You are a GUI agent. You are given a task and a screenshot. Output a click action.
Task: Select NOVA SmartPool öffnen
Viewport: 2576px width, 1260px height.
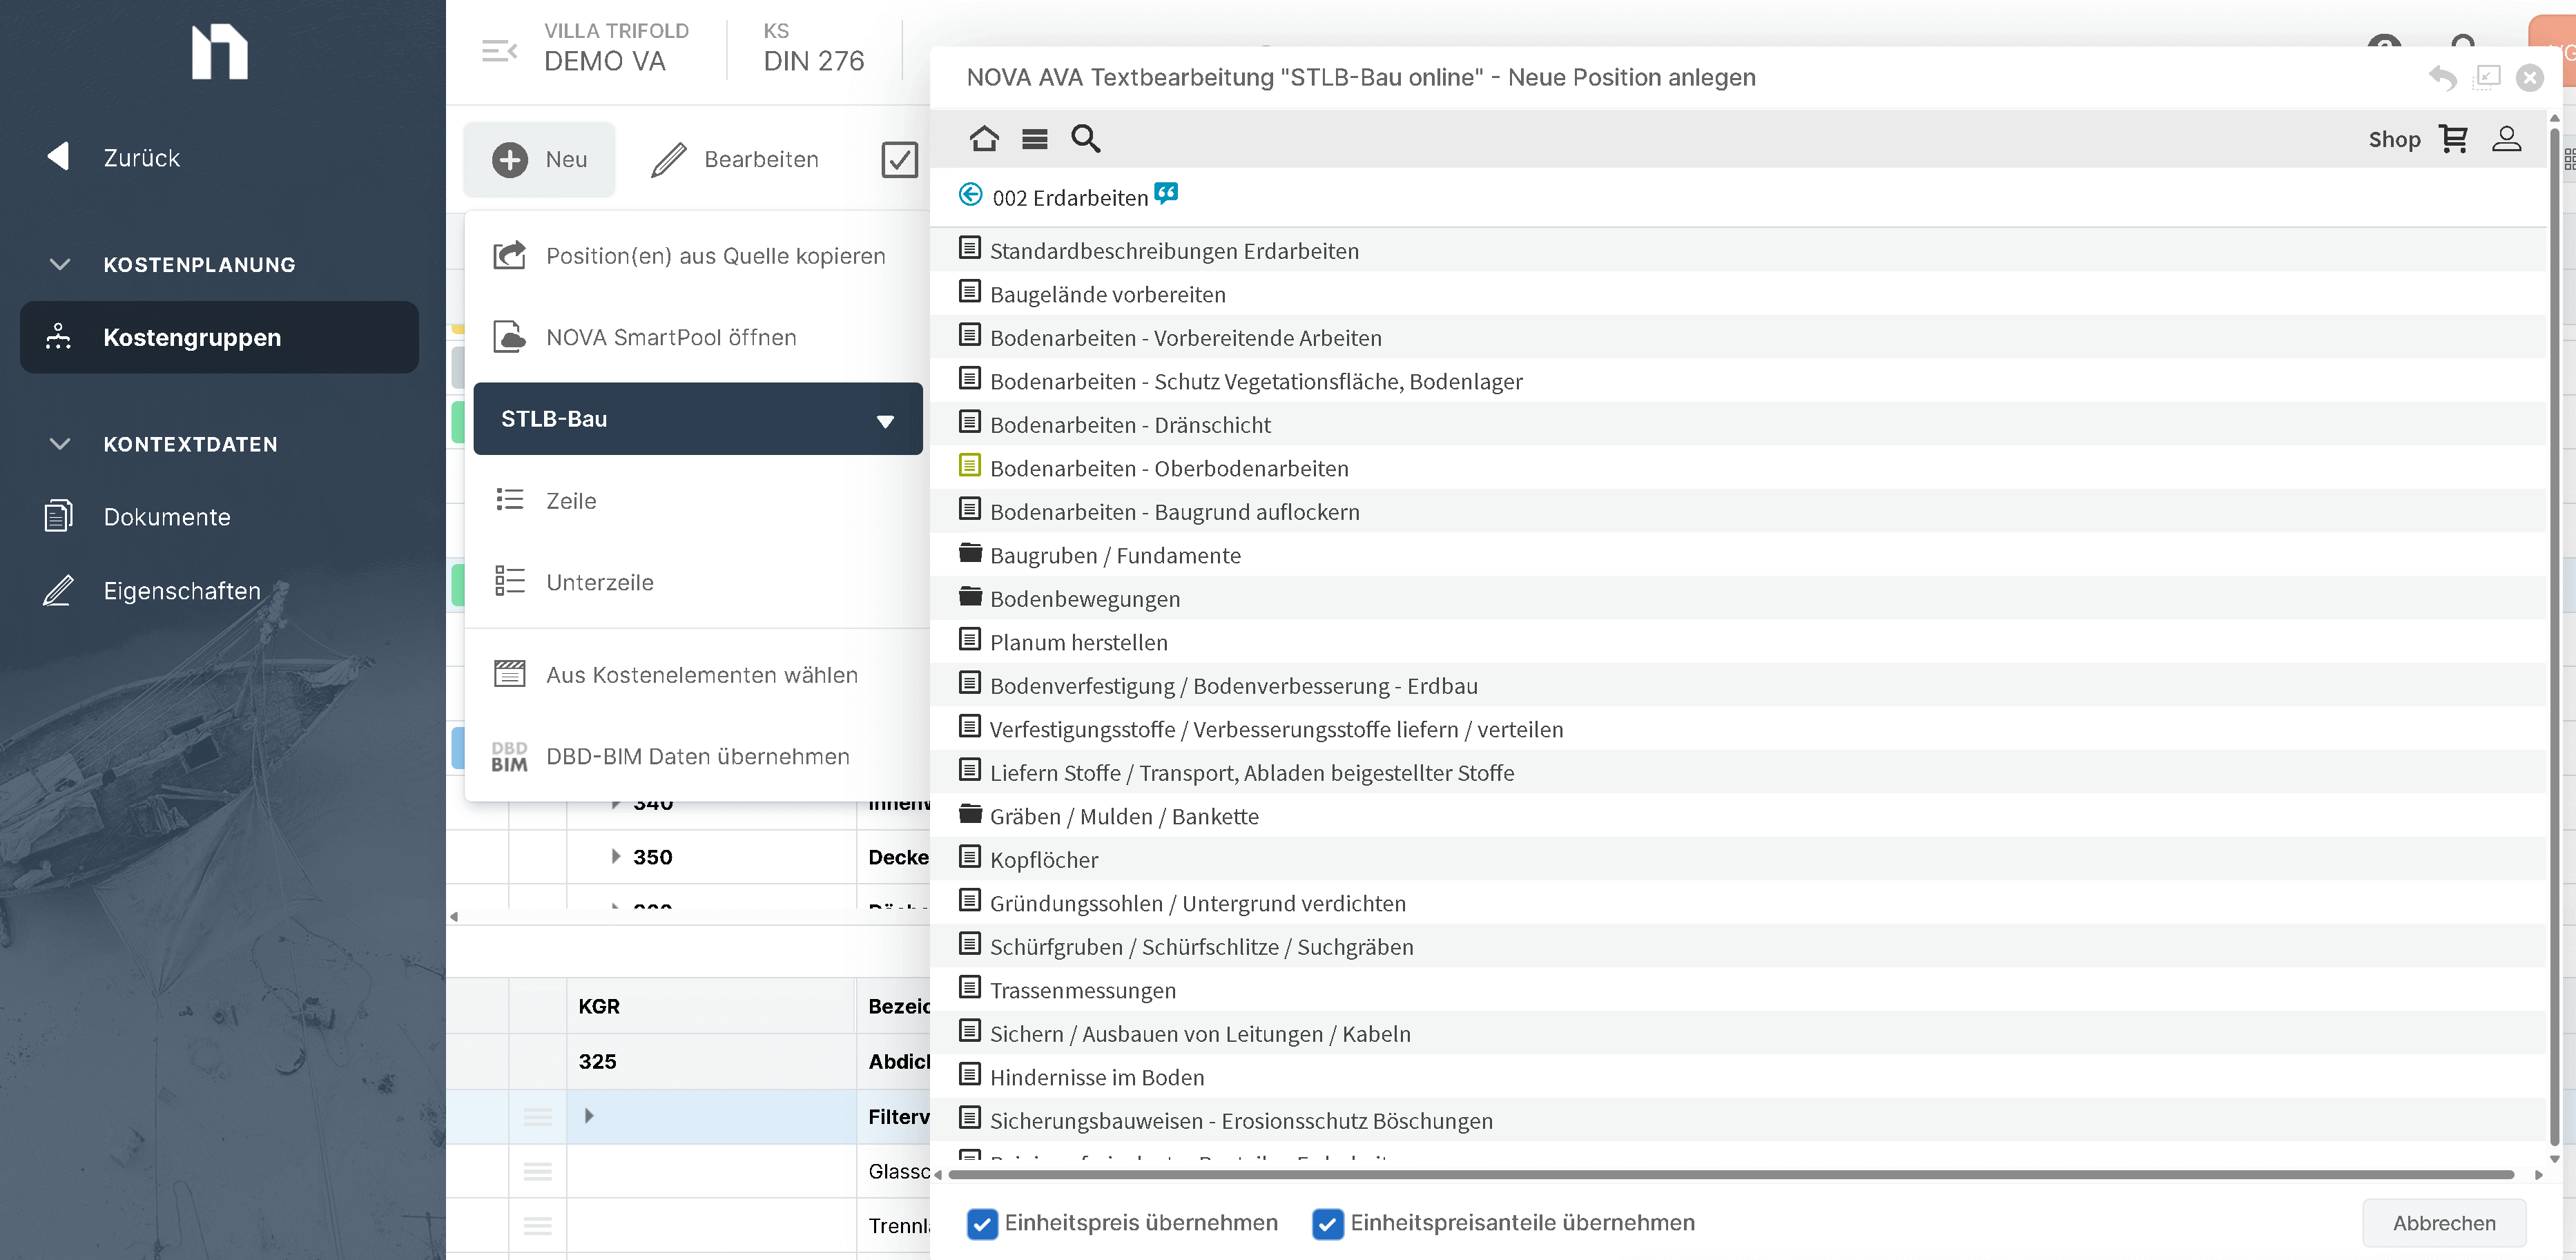(698, 337)
